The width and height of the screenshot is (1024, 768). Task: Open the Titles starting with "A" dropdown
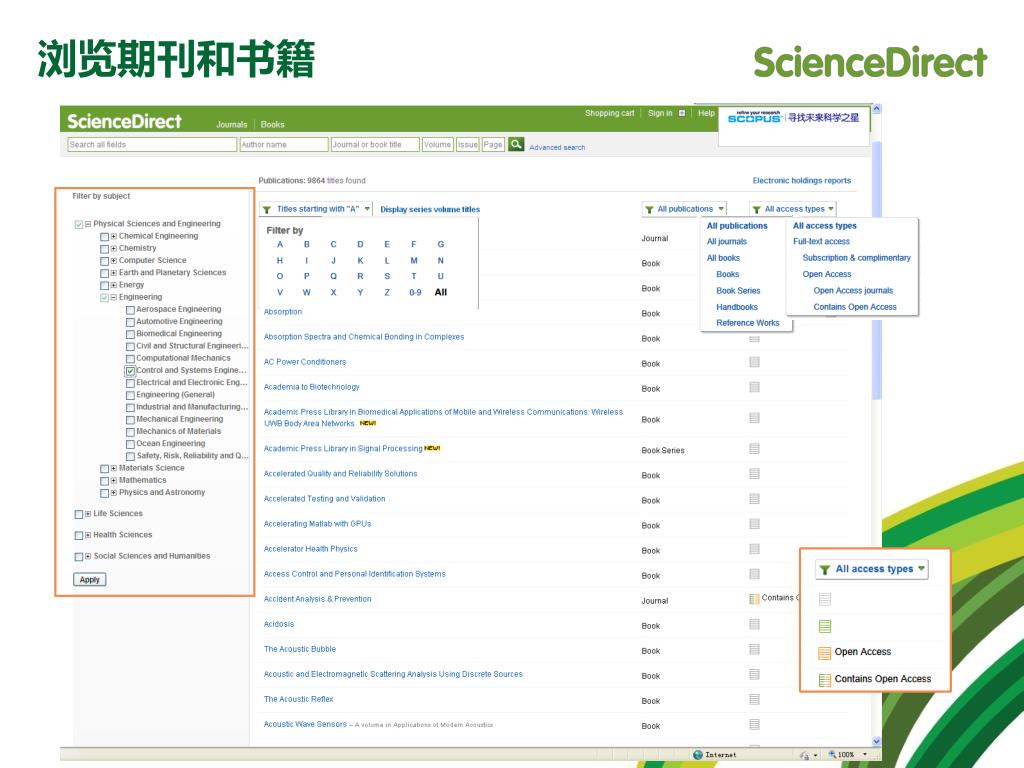(x=316, y=209)
